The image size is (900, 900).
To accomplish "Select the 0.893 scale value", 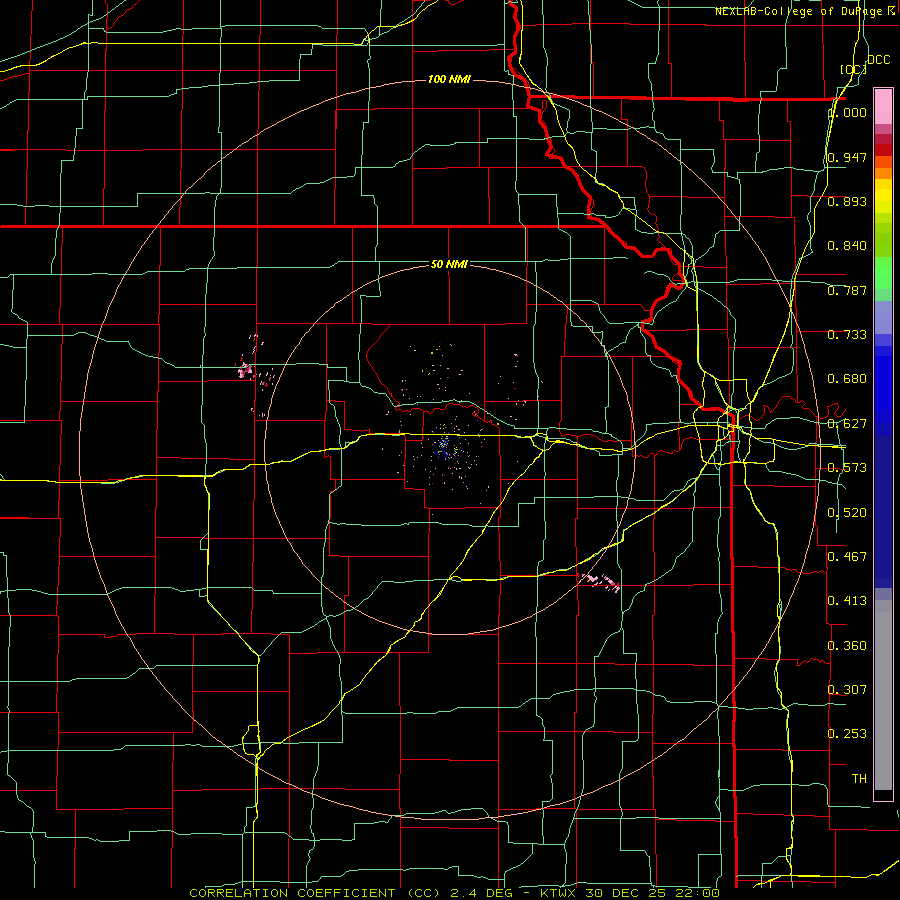I will point(847,201).
